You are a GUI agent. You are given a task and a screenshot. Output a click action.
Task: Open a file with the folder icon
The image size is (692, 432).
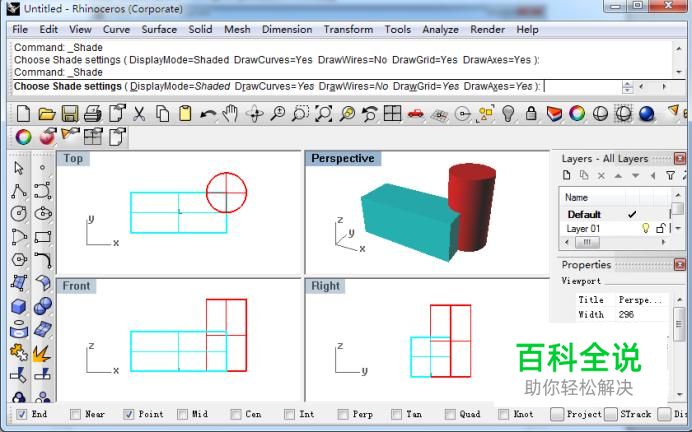[x=46, y=113]
